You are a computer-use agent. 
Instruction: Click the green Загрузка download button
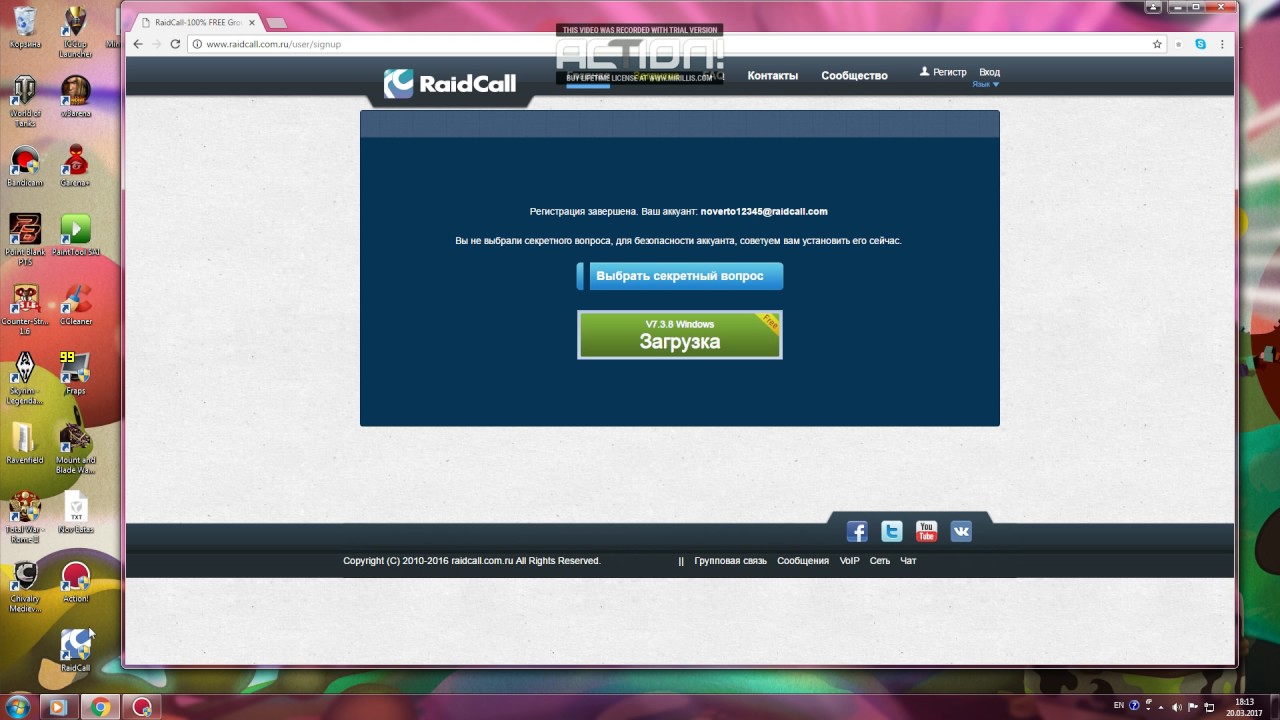pos(680,335)
